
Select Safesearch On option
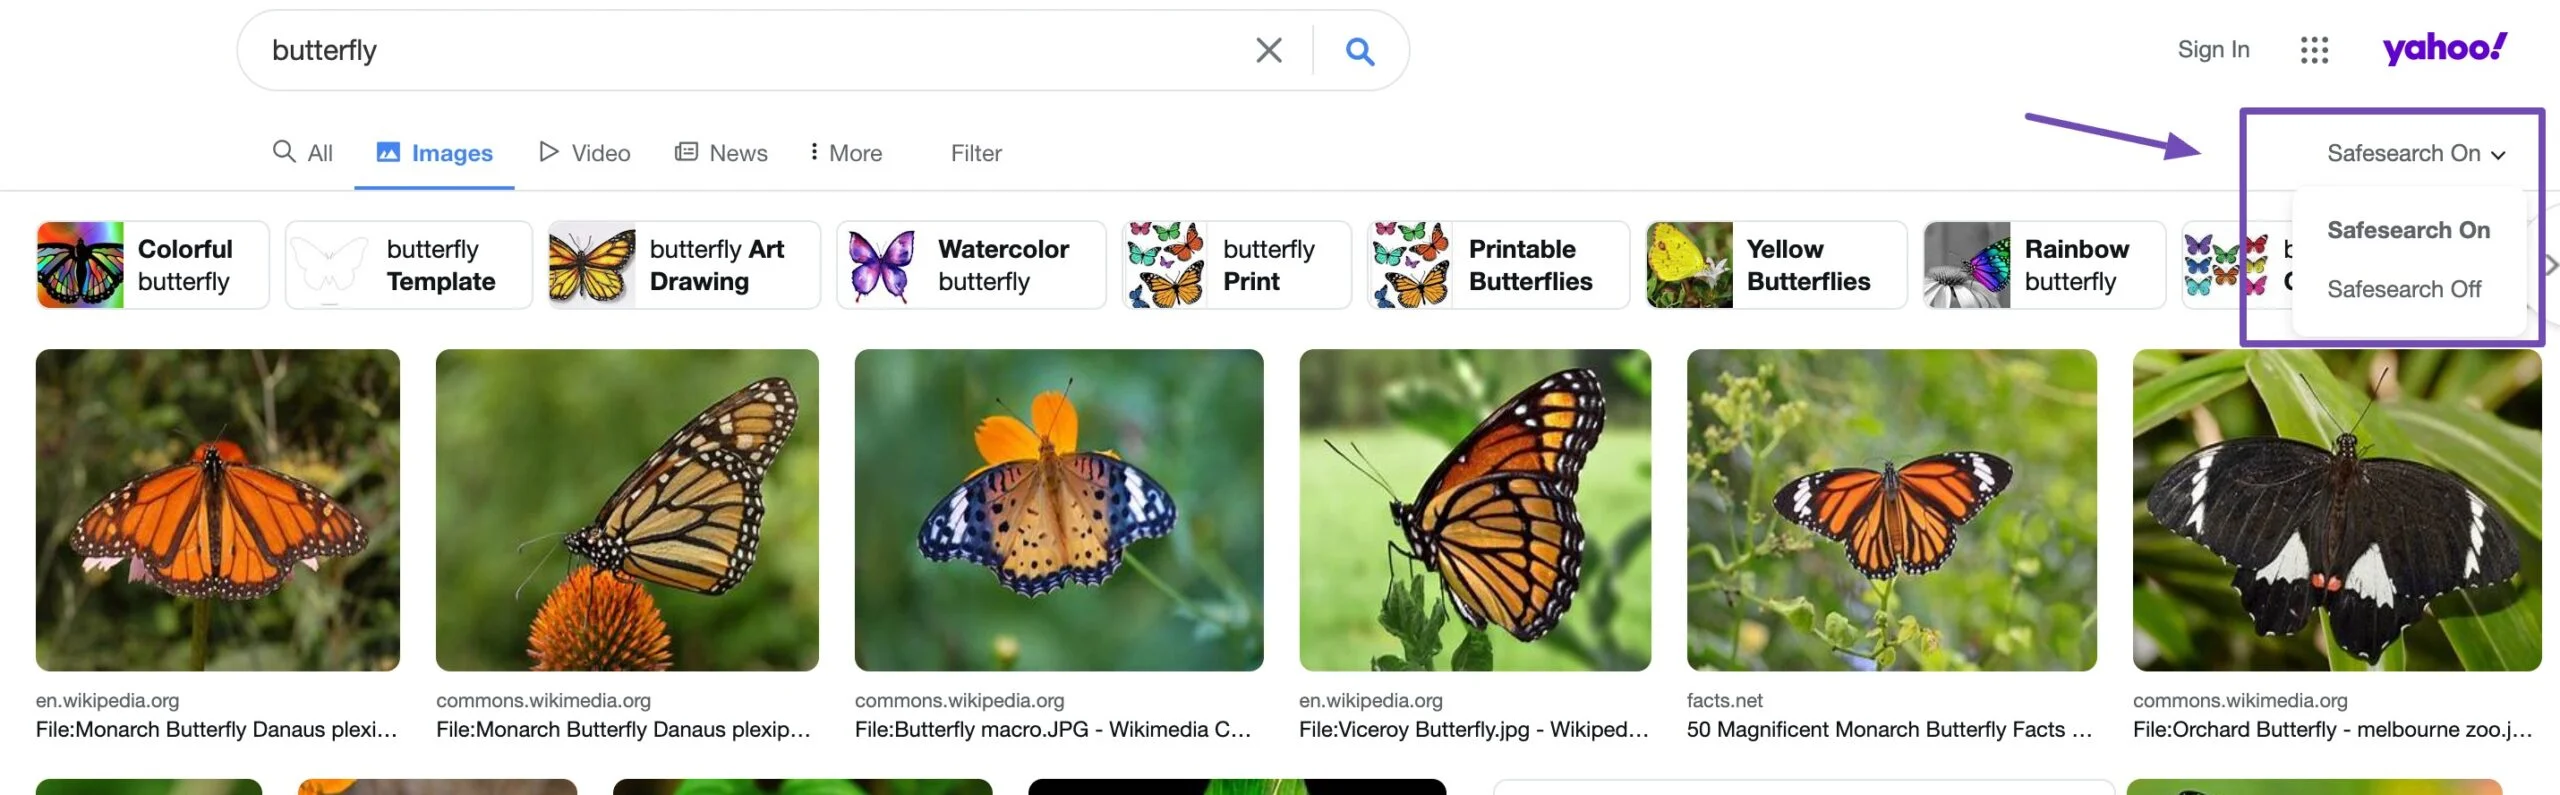tap(2407, 230)
